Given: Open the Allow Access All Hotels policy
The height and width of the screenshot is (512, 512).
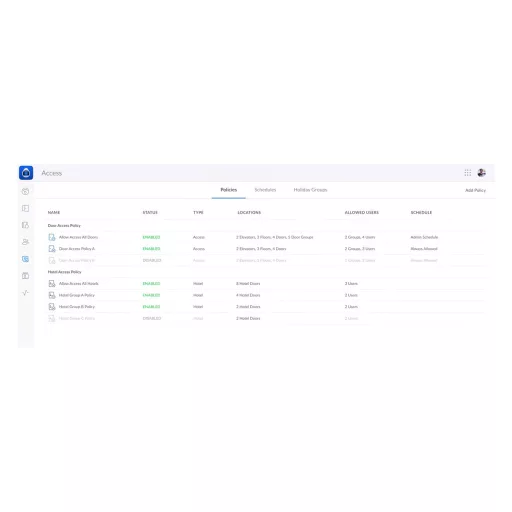Looking at the screenshot, I should (x=79, y=284).
